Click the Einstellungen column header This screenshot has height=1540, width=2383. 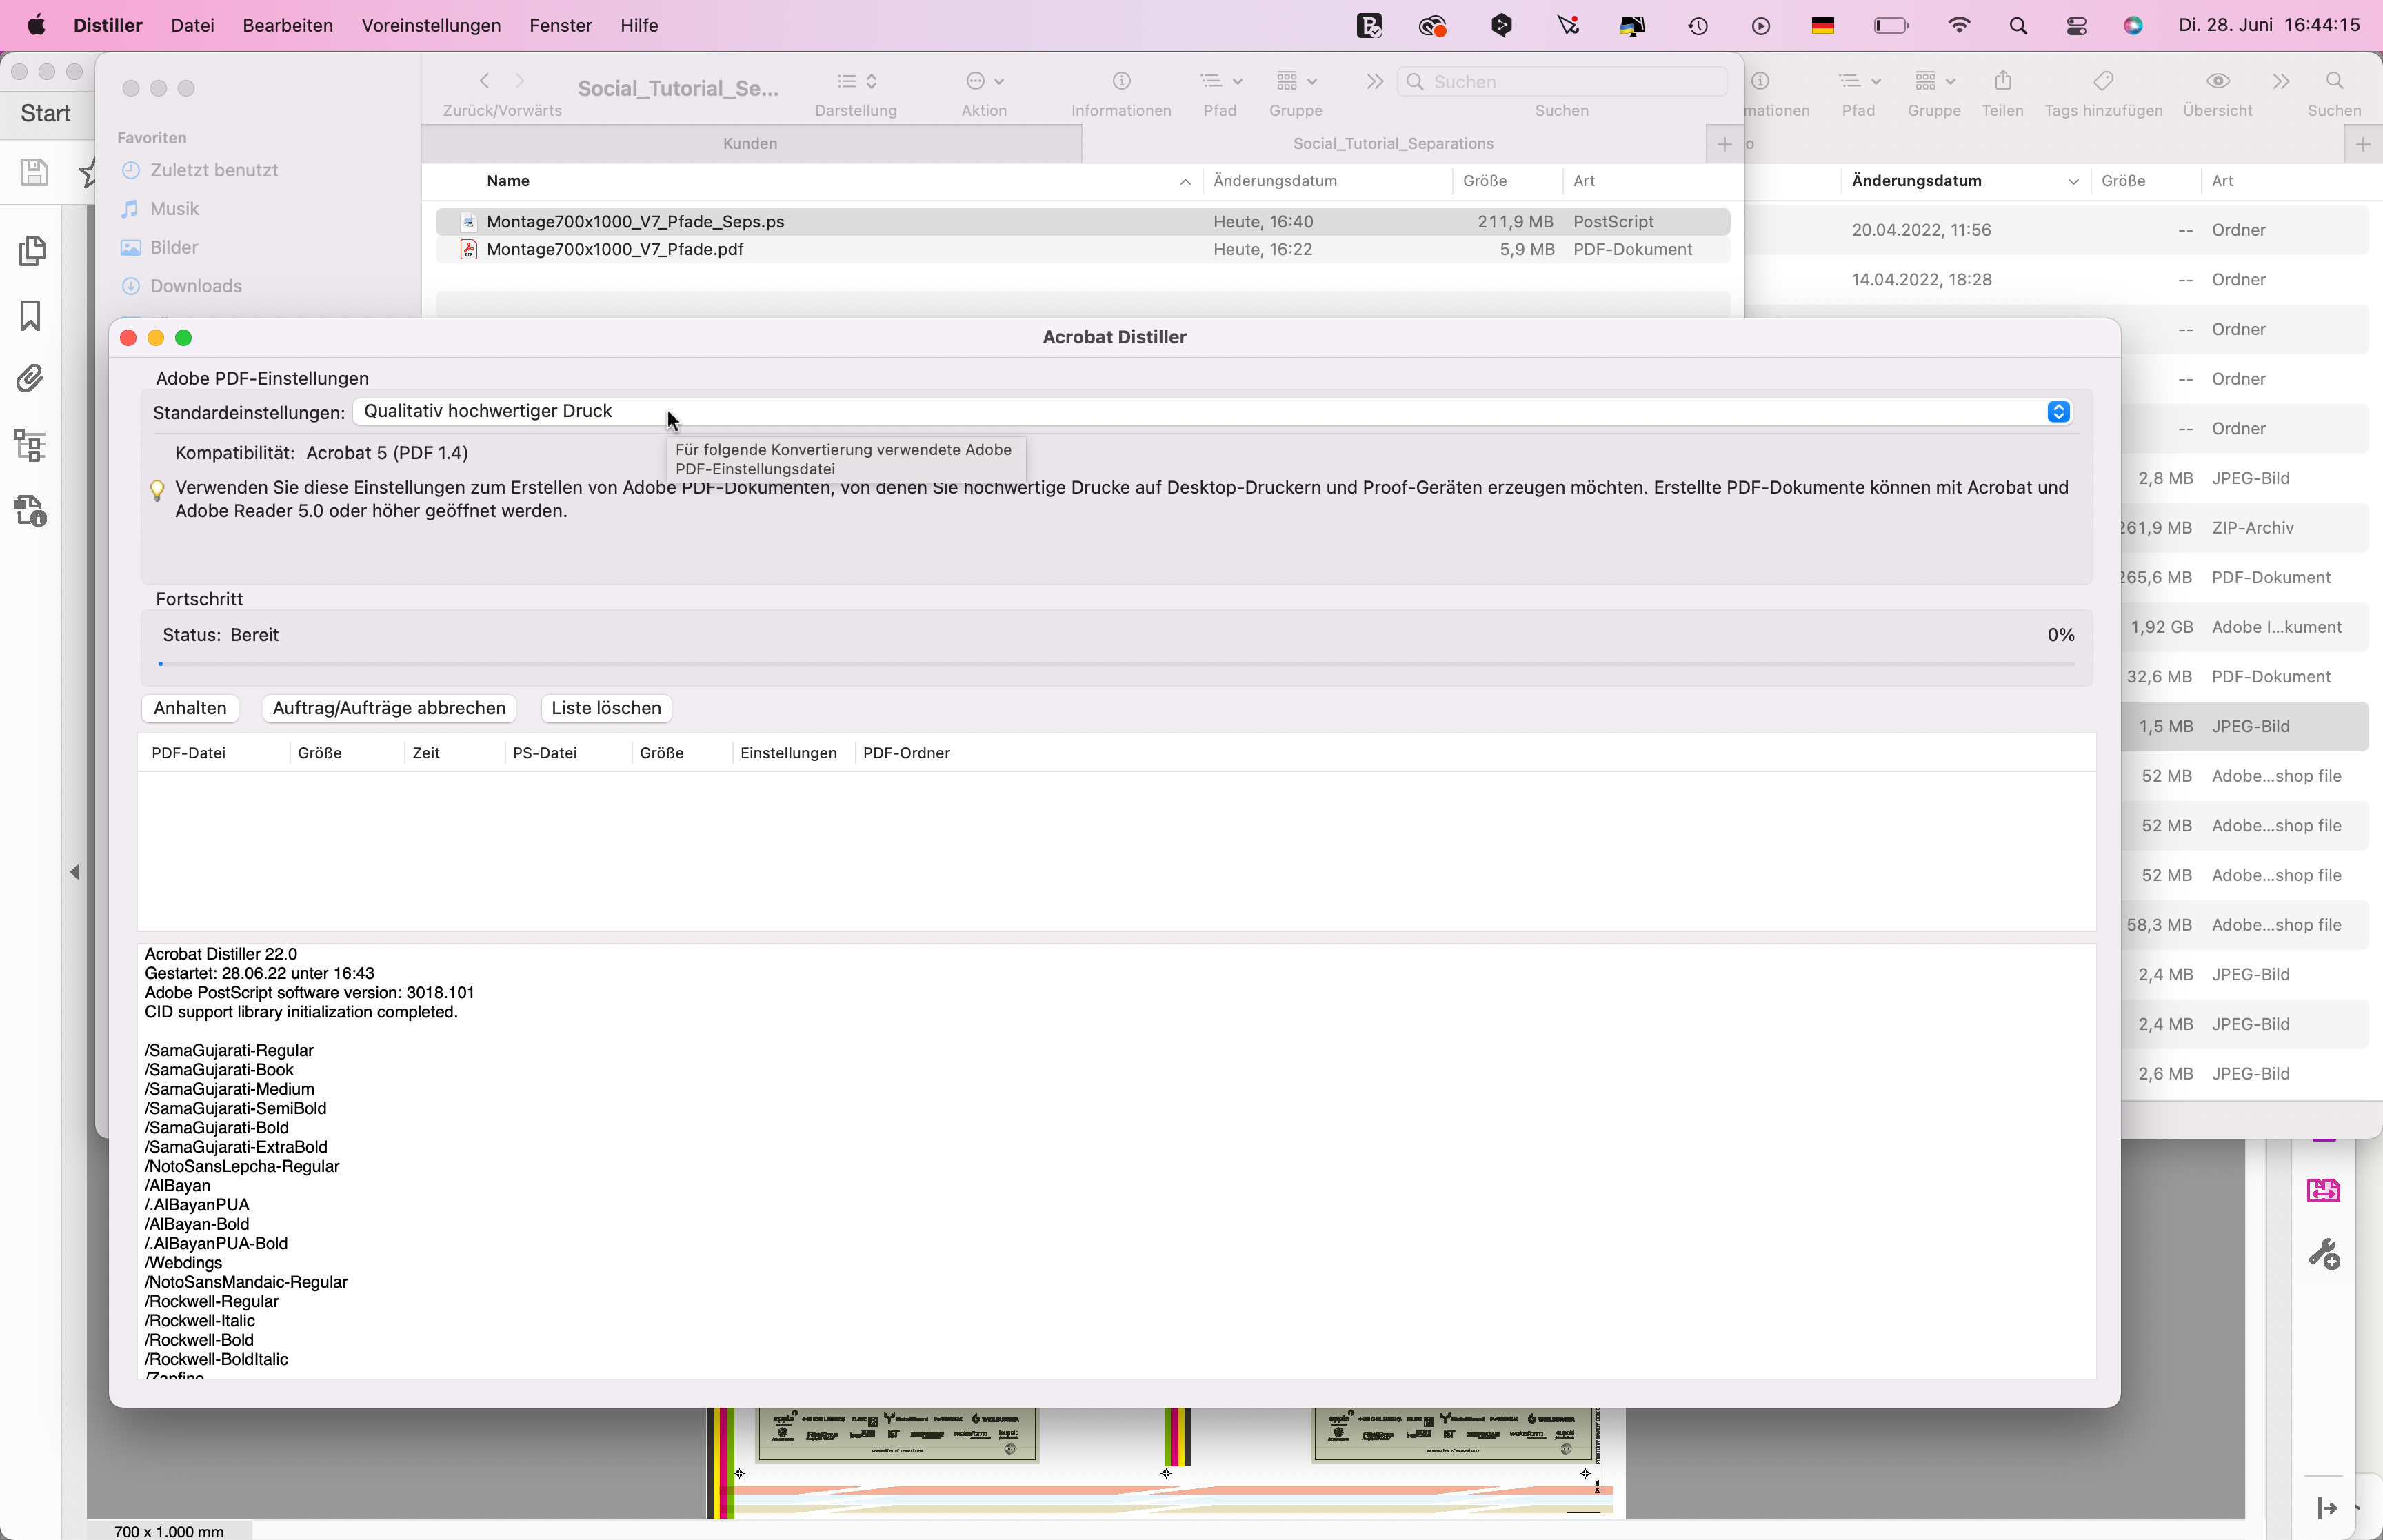(x=788, y=753)
